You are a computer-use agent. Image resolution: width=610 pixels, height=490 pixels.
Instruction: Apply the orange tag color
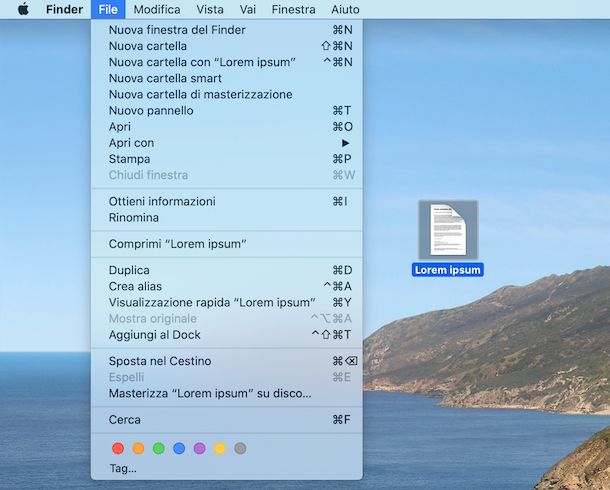pyautogui.click(x=138, y=448)
